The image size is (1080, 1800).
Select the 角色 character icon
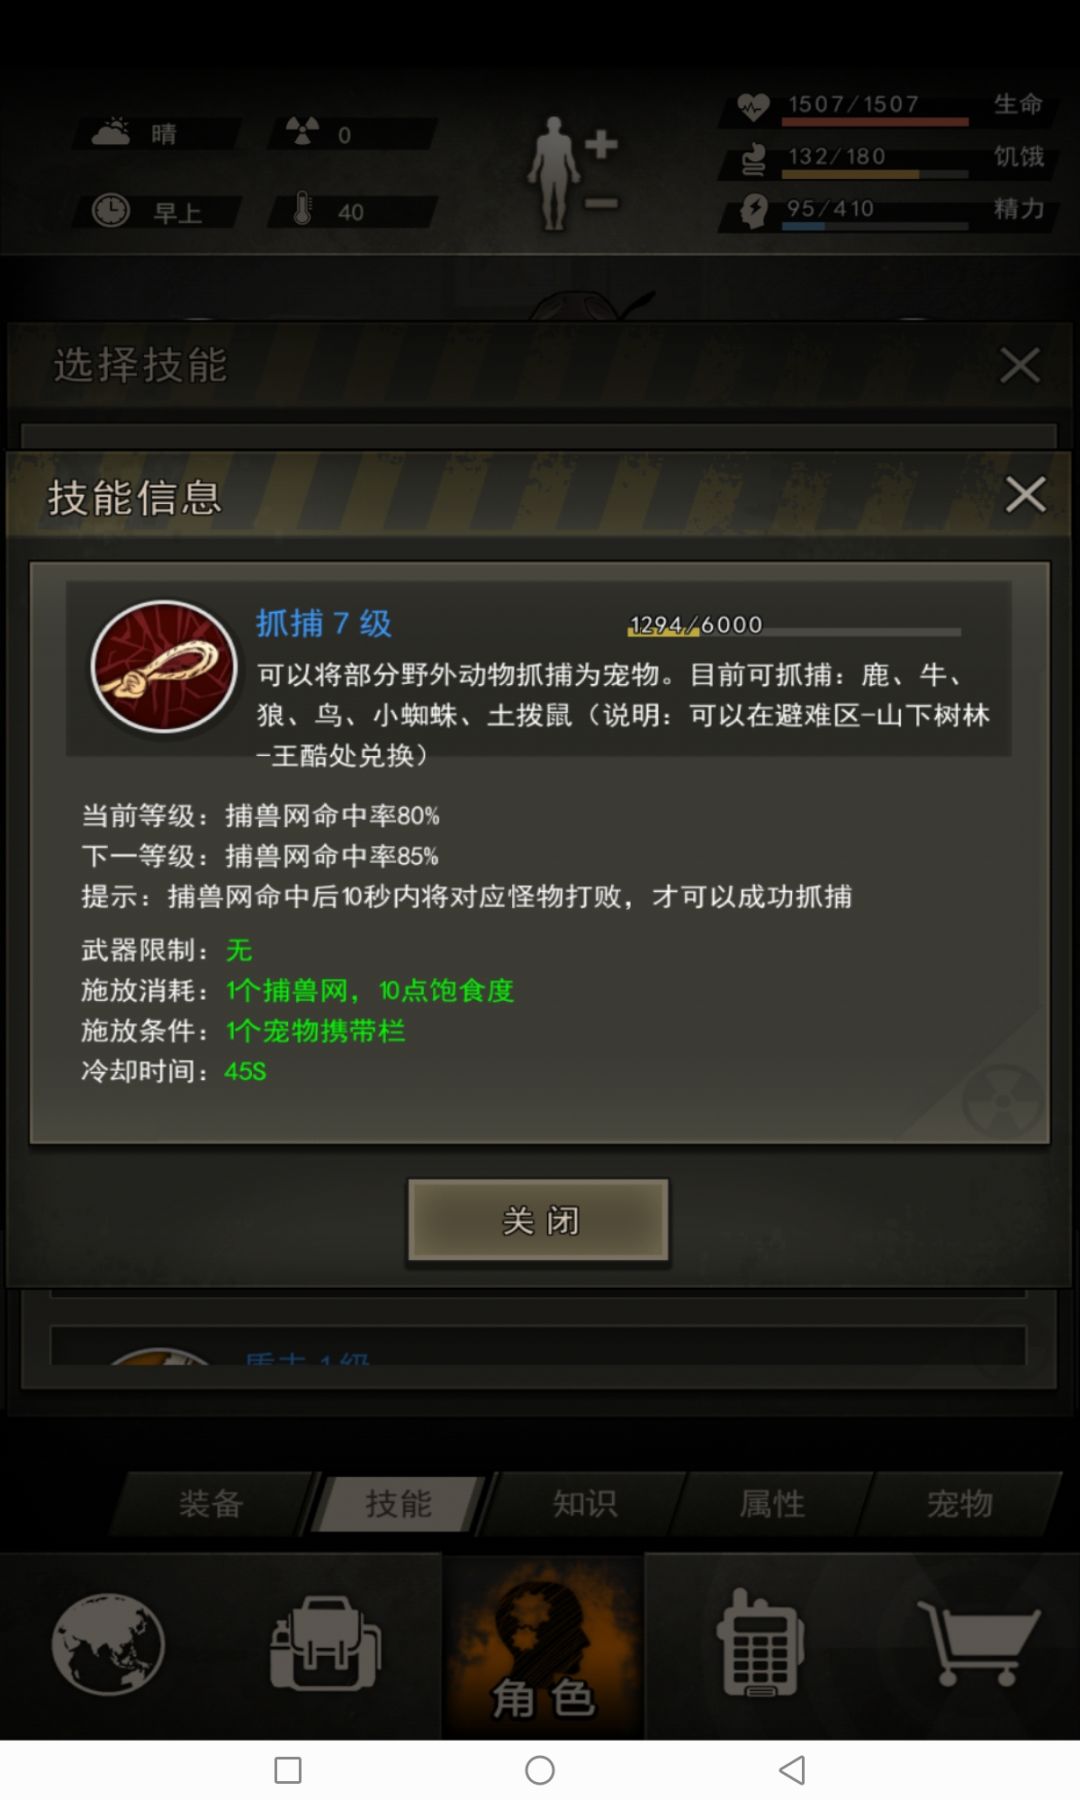pyautogui.click(x=543, y=1647)
